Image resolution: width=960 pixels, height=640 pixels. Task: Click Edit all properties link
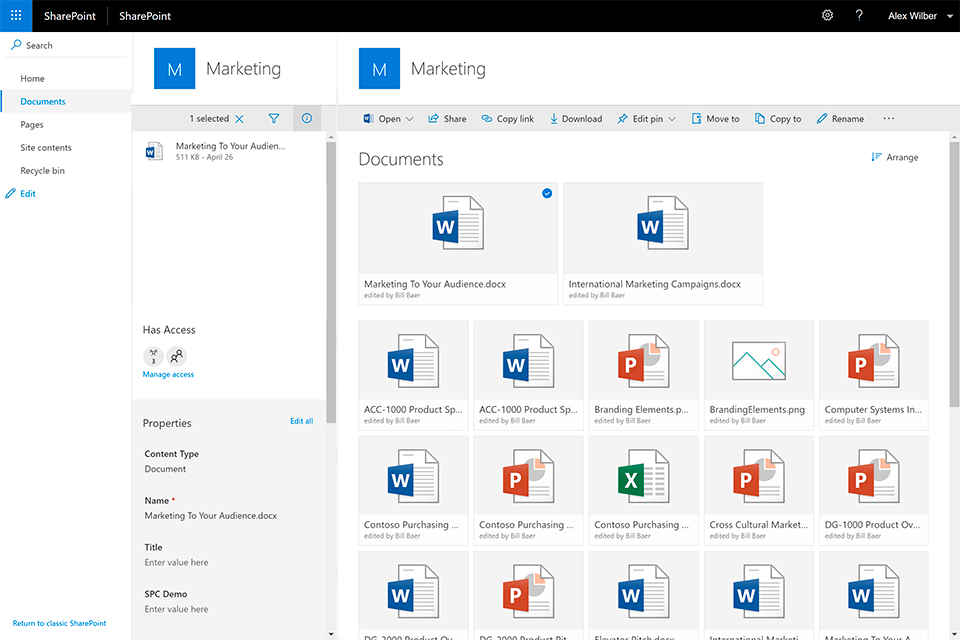point(301,421)
